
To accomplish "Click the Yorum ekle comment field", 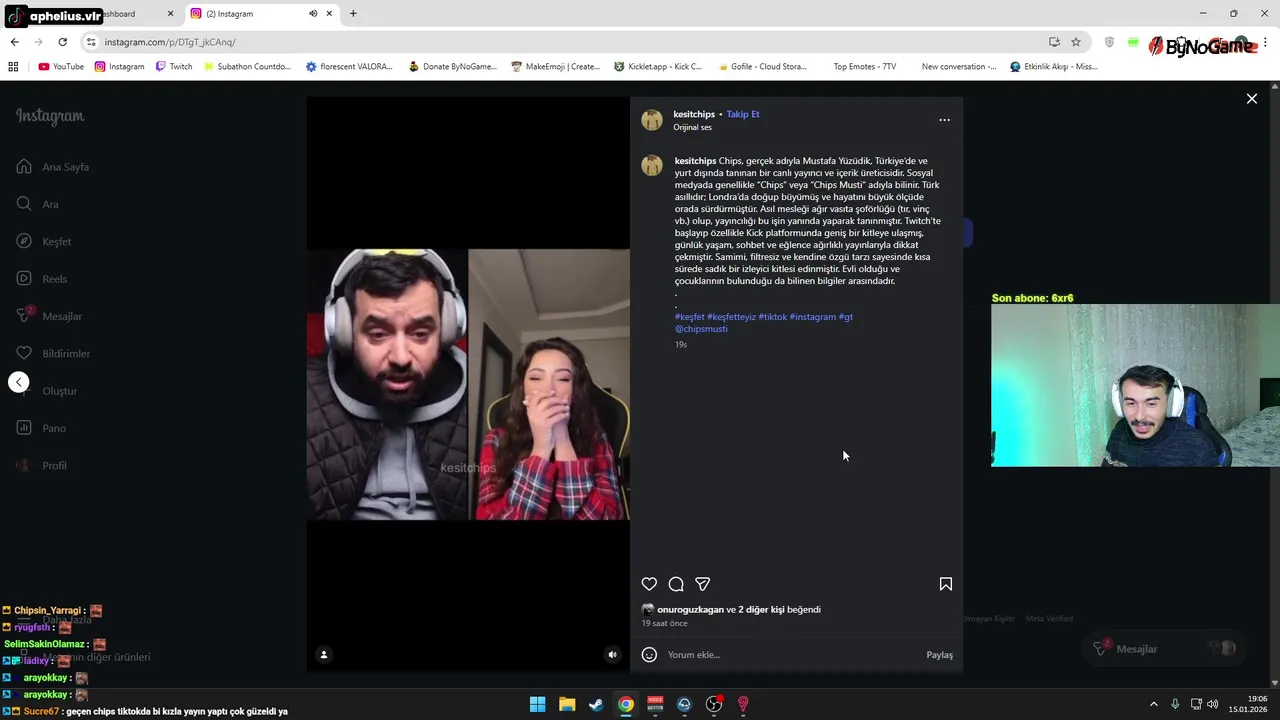I will coord(790,655).
